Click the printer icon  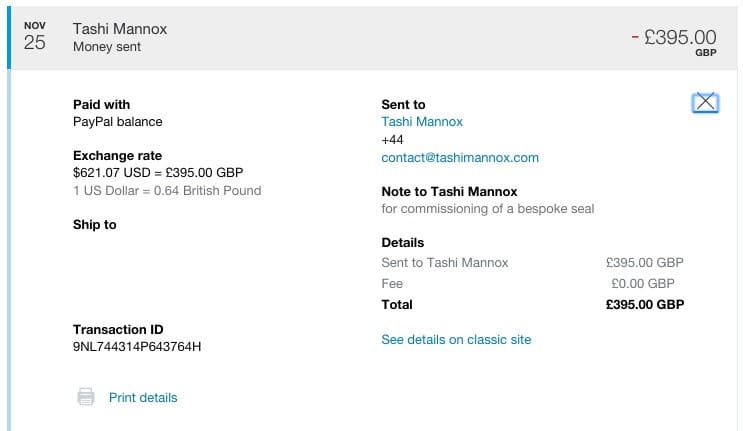[x=86, y=397]
